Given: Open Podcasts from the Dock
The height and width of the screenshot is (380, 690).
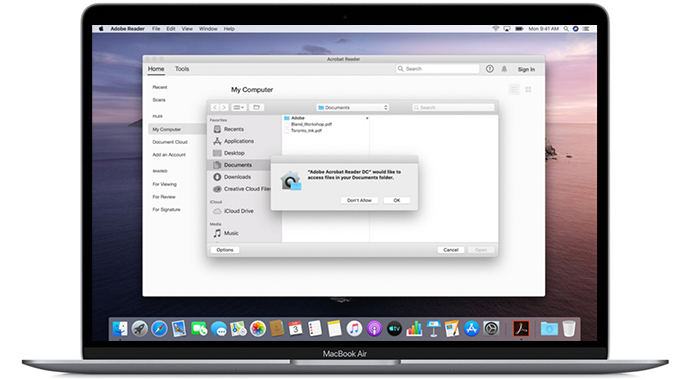Looking at the screenshot, I should tap(374, 329).
